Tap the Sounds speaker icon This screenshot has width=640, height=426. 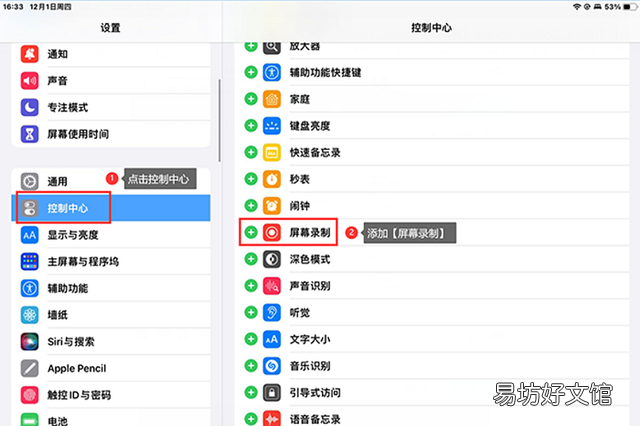[x=29, y=80]
